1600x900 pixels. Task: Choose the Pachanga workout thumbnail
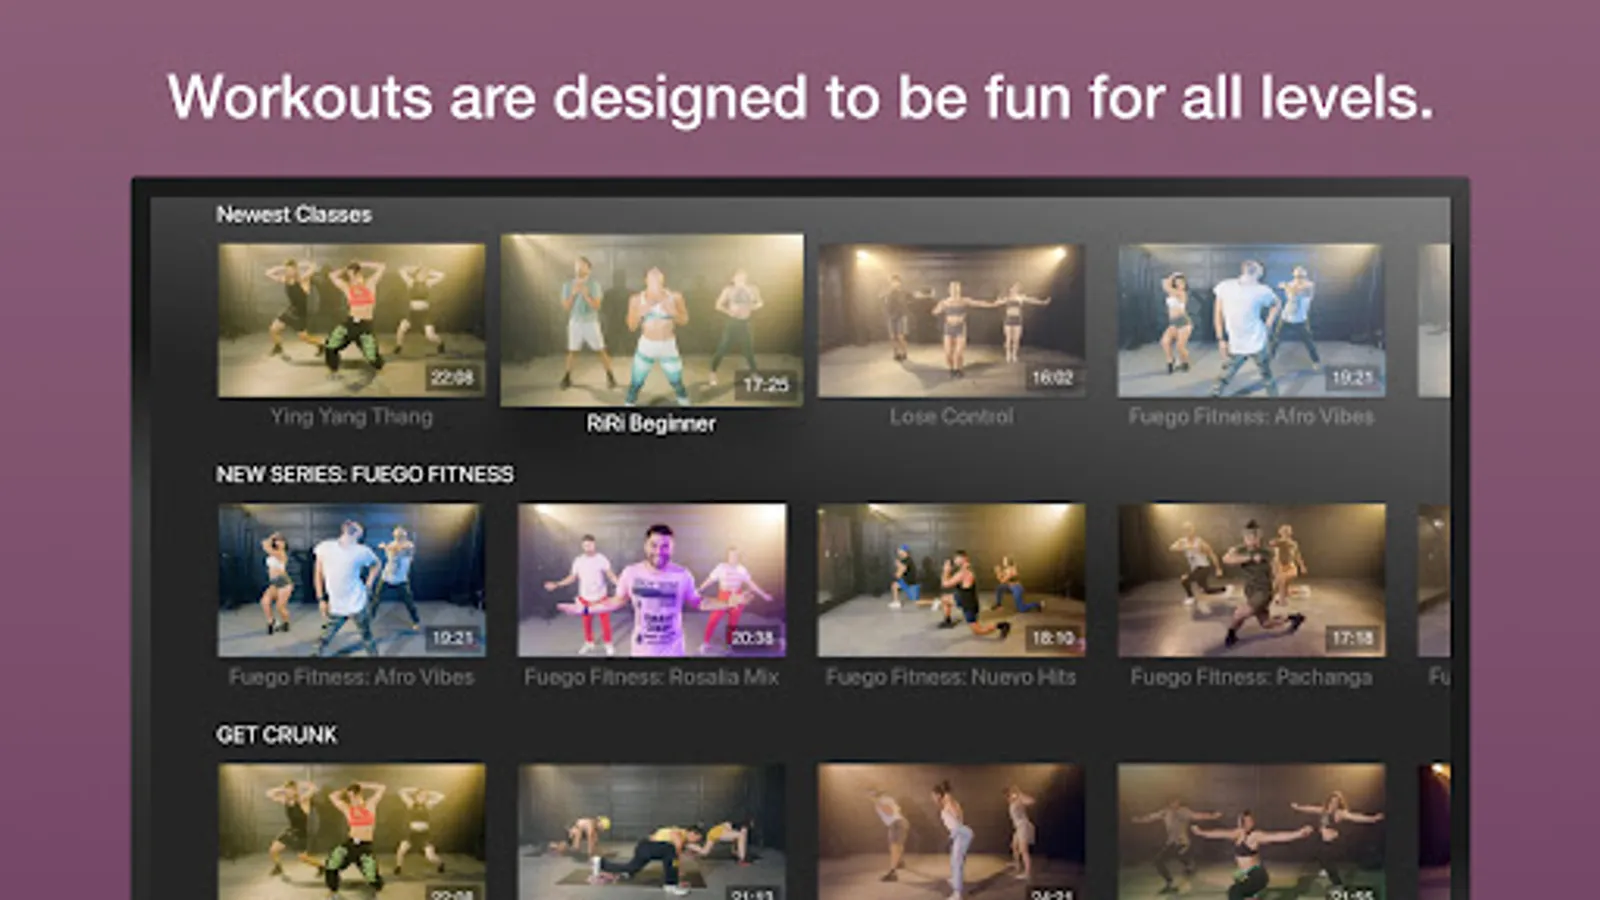1251,580
